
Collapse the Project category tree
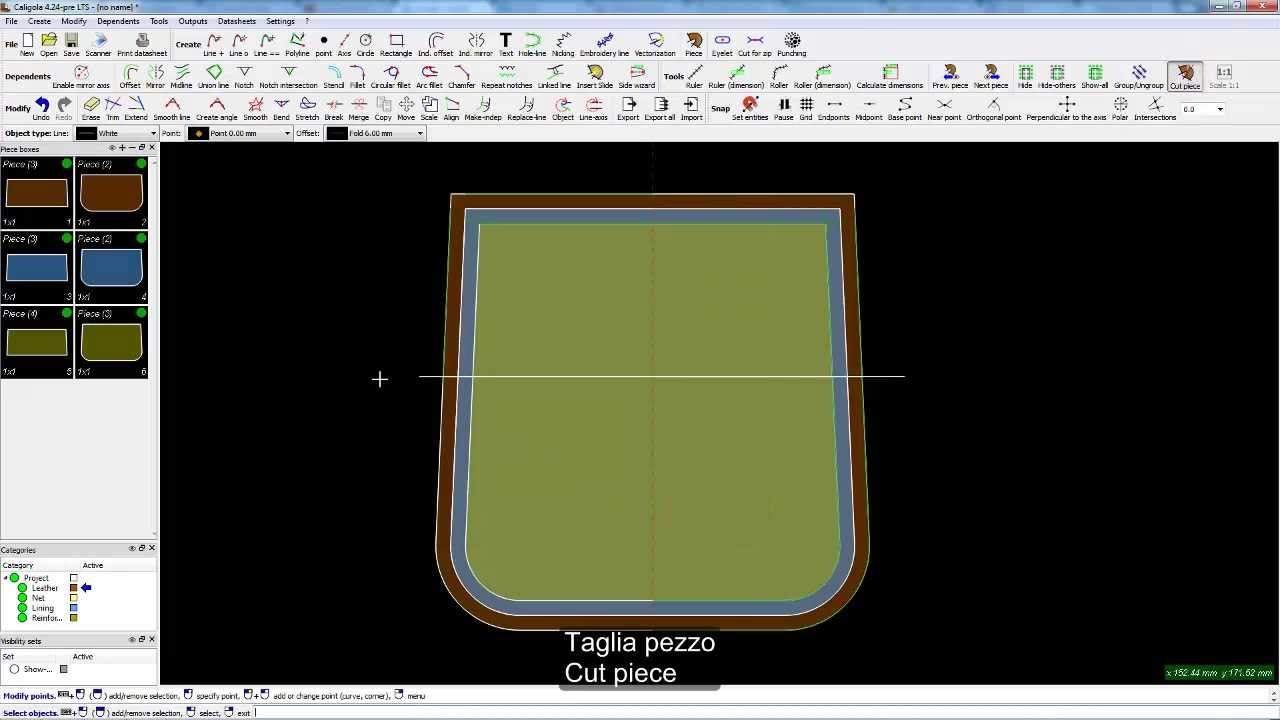pos(5,578)
